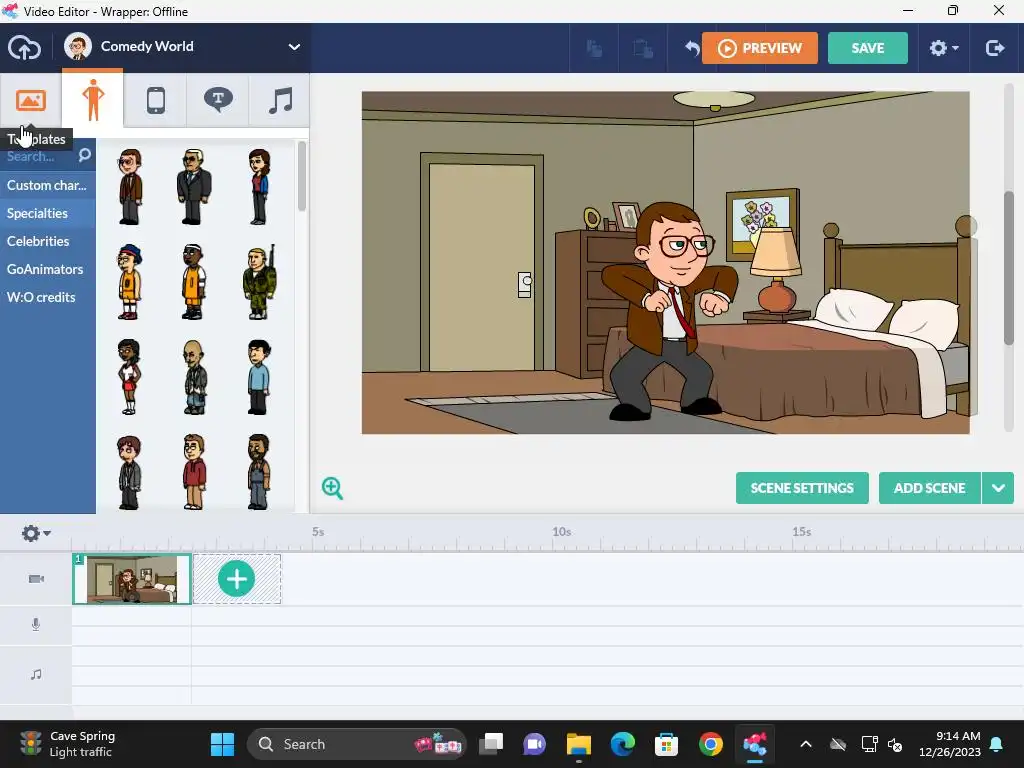Launch Microsoft Edge from taskbar

coord(622,744)
